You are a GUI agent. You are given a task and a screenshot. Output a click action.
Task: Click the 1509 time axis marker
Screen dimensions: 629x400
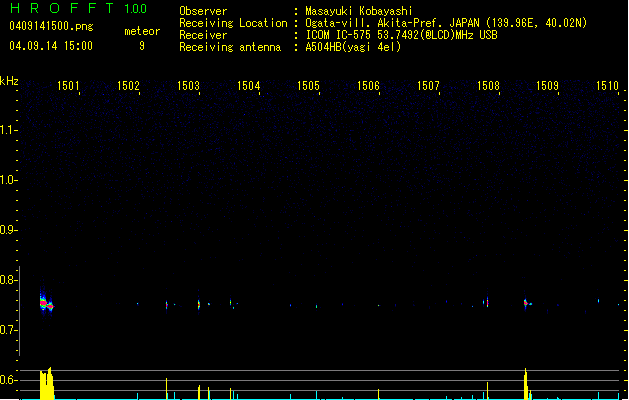548,86
